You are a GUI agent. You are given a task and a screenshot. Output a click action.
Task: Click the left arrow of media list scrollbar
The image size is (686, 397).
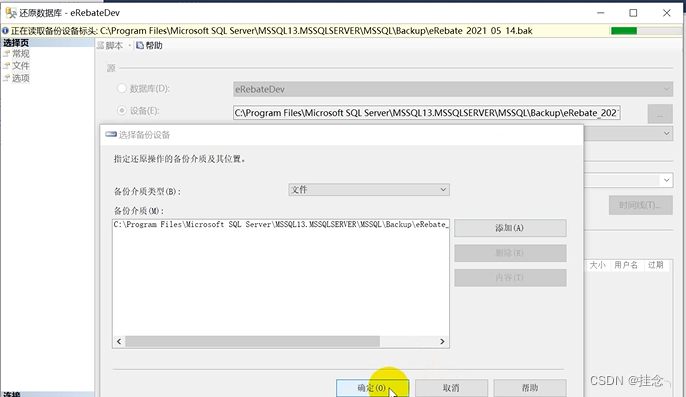pos(119,341)
